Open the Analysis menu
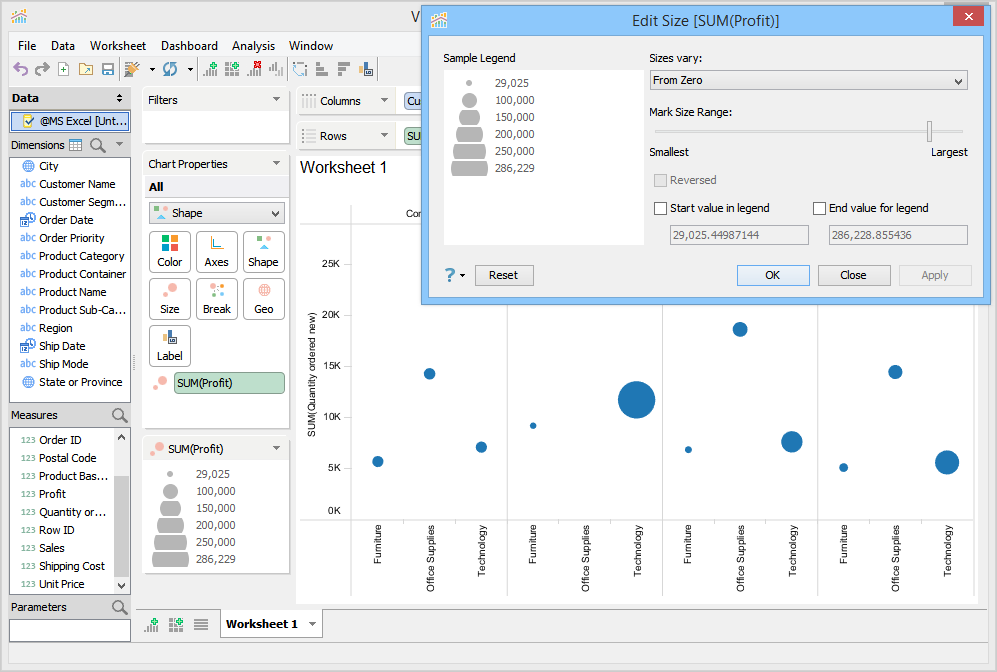 253,46
